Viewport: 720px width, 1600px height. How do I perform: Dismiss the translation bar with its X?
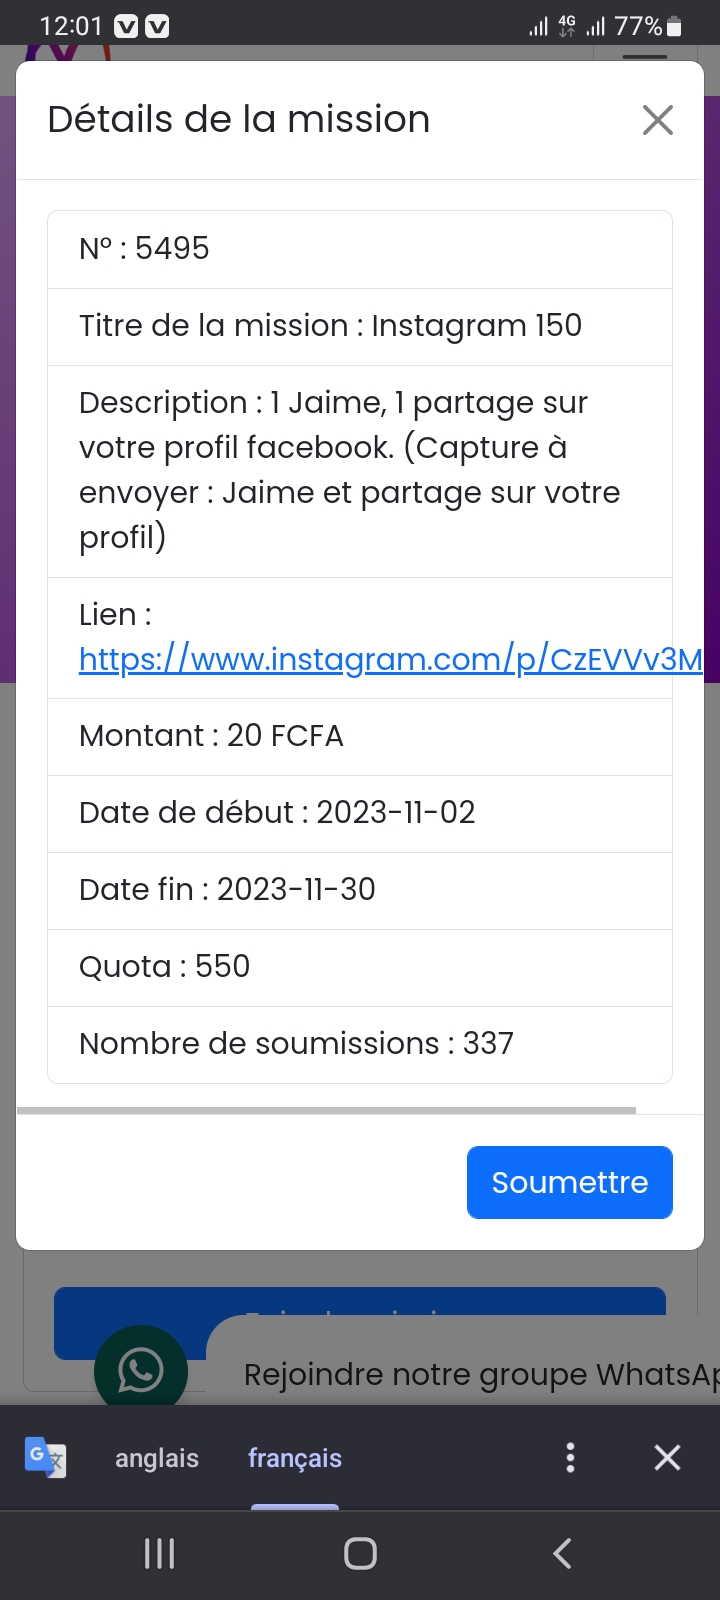667,1457
